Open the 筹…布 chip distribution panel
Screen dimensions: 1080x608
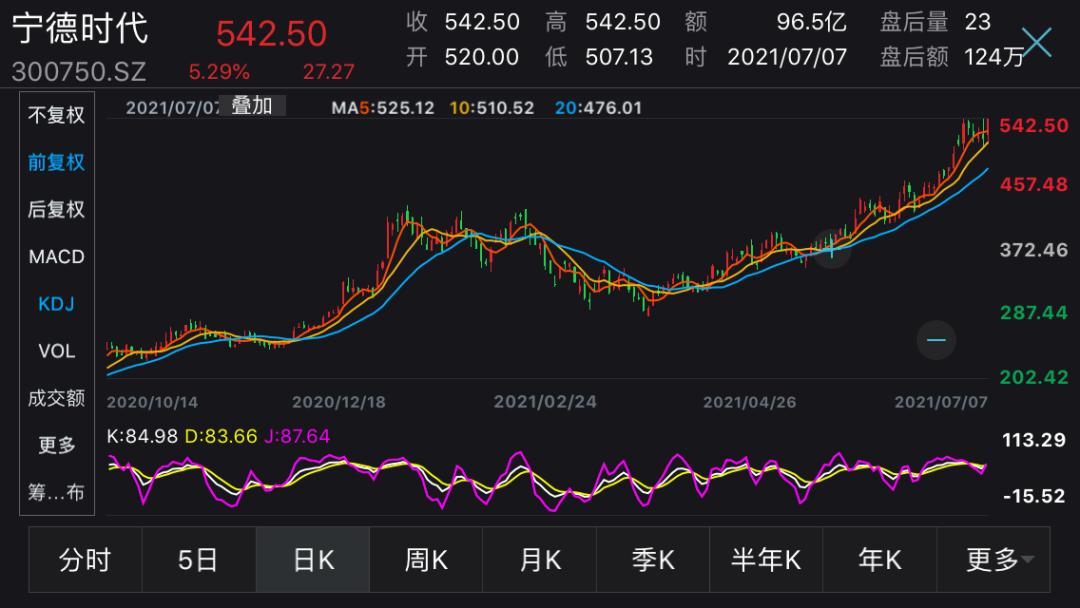coord(56,492)
